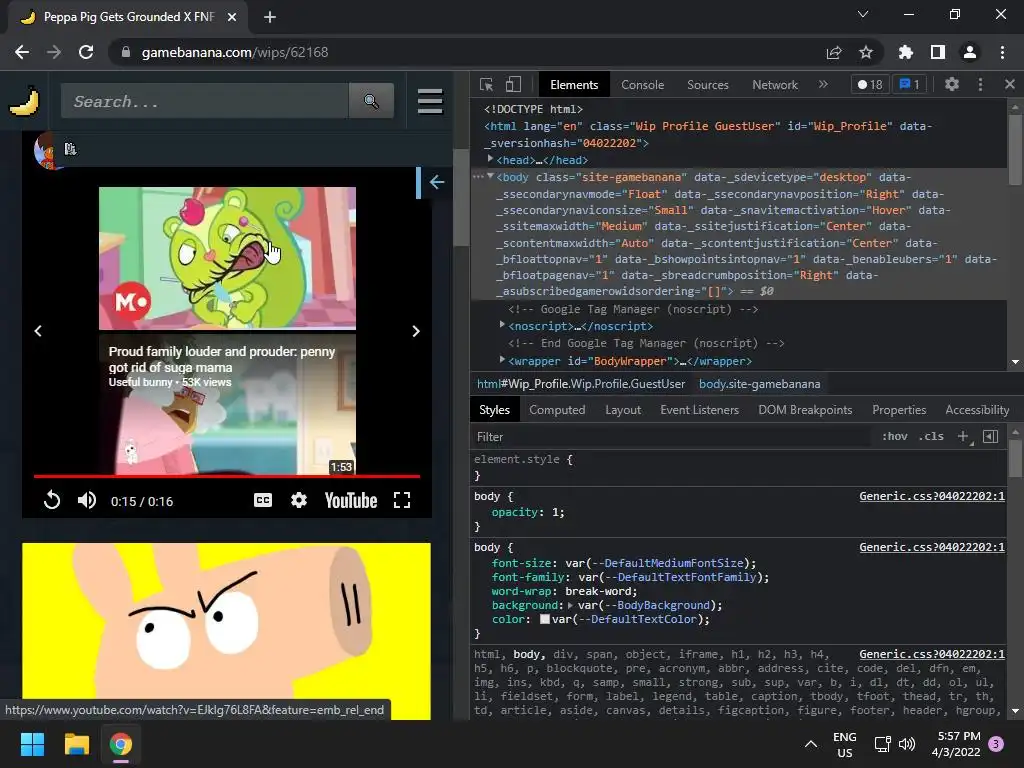Open the Layout pane tab
The width and height of the screenshot is (1024, 768).
coord(623,410)
